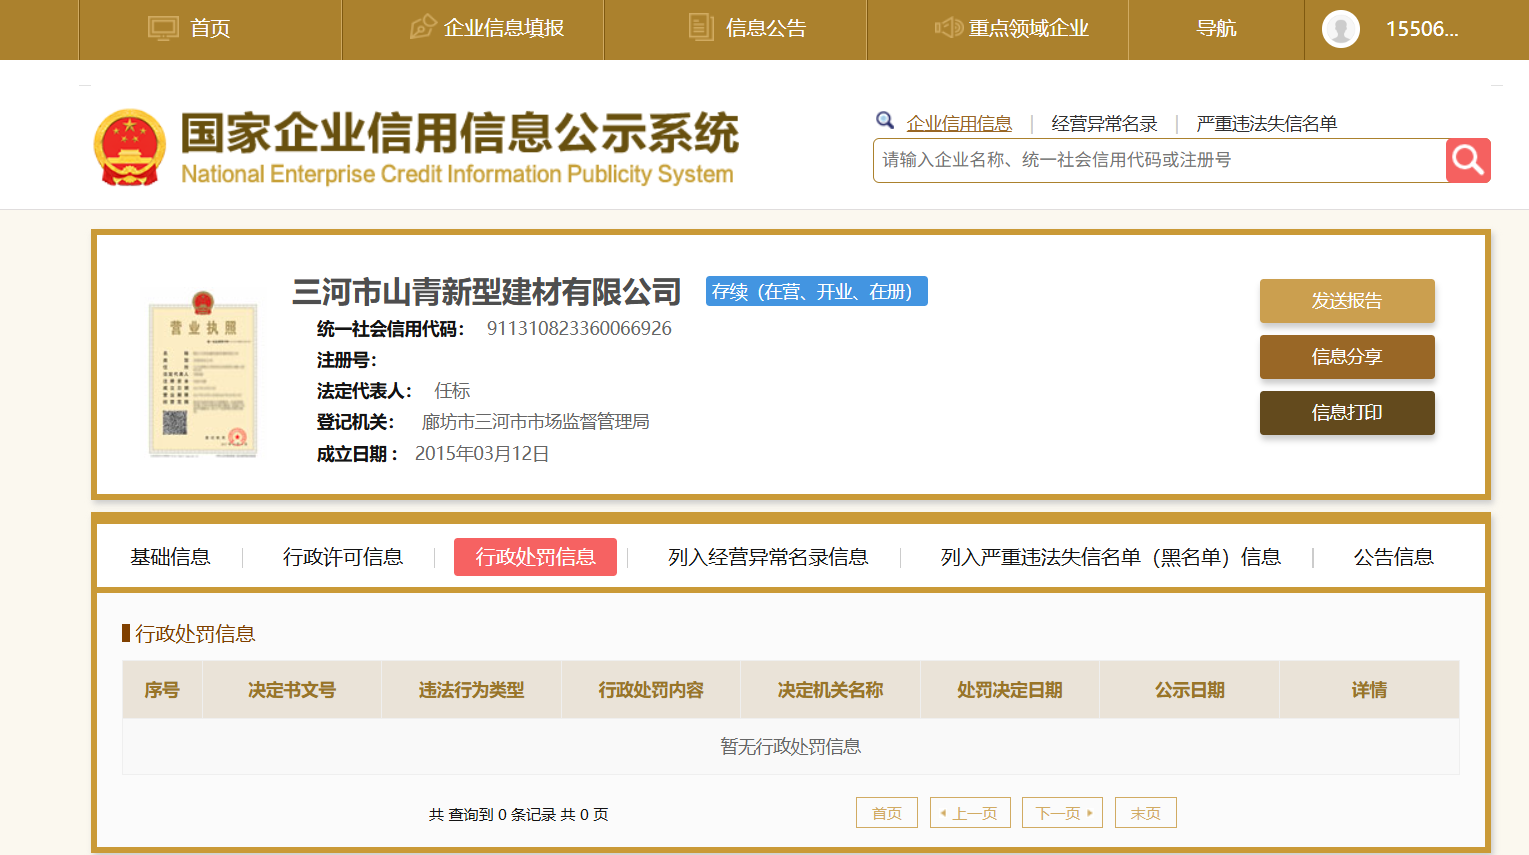This screenshot has width=1529, height=855.
Task: Open the 列入经营异常名录信息 tab
Action: pyautogui.click(x=767, y=557)
